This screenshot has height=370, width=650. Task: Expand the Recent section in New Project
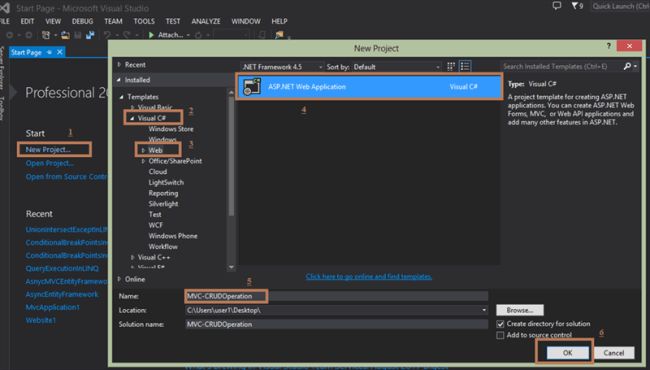click(119, 65)
